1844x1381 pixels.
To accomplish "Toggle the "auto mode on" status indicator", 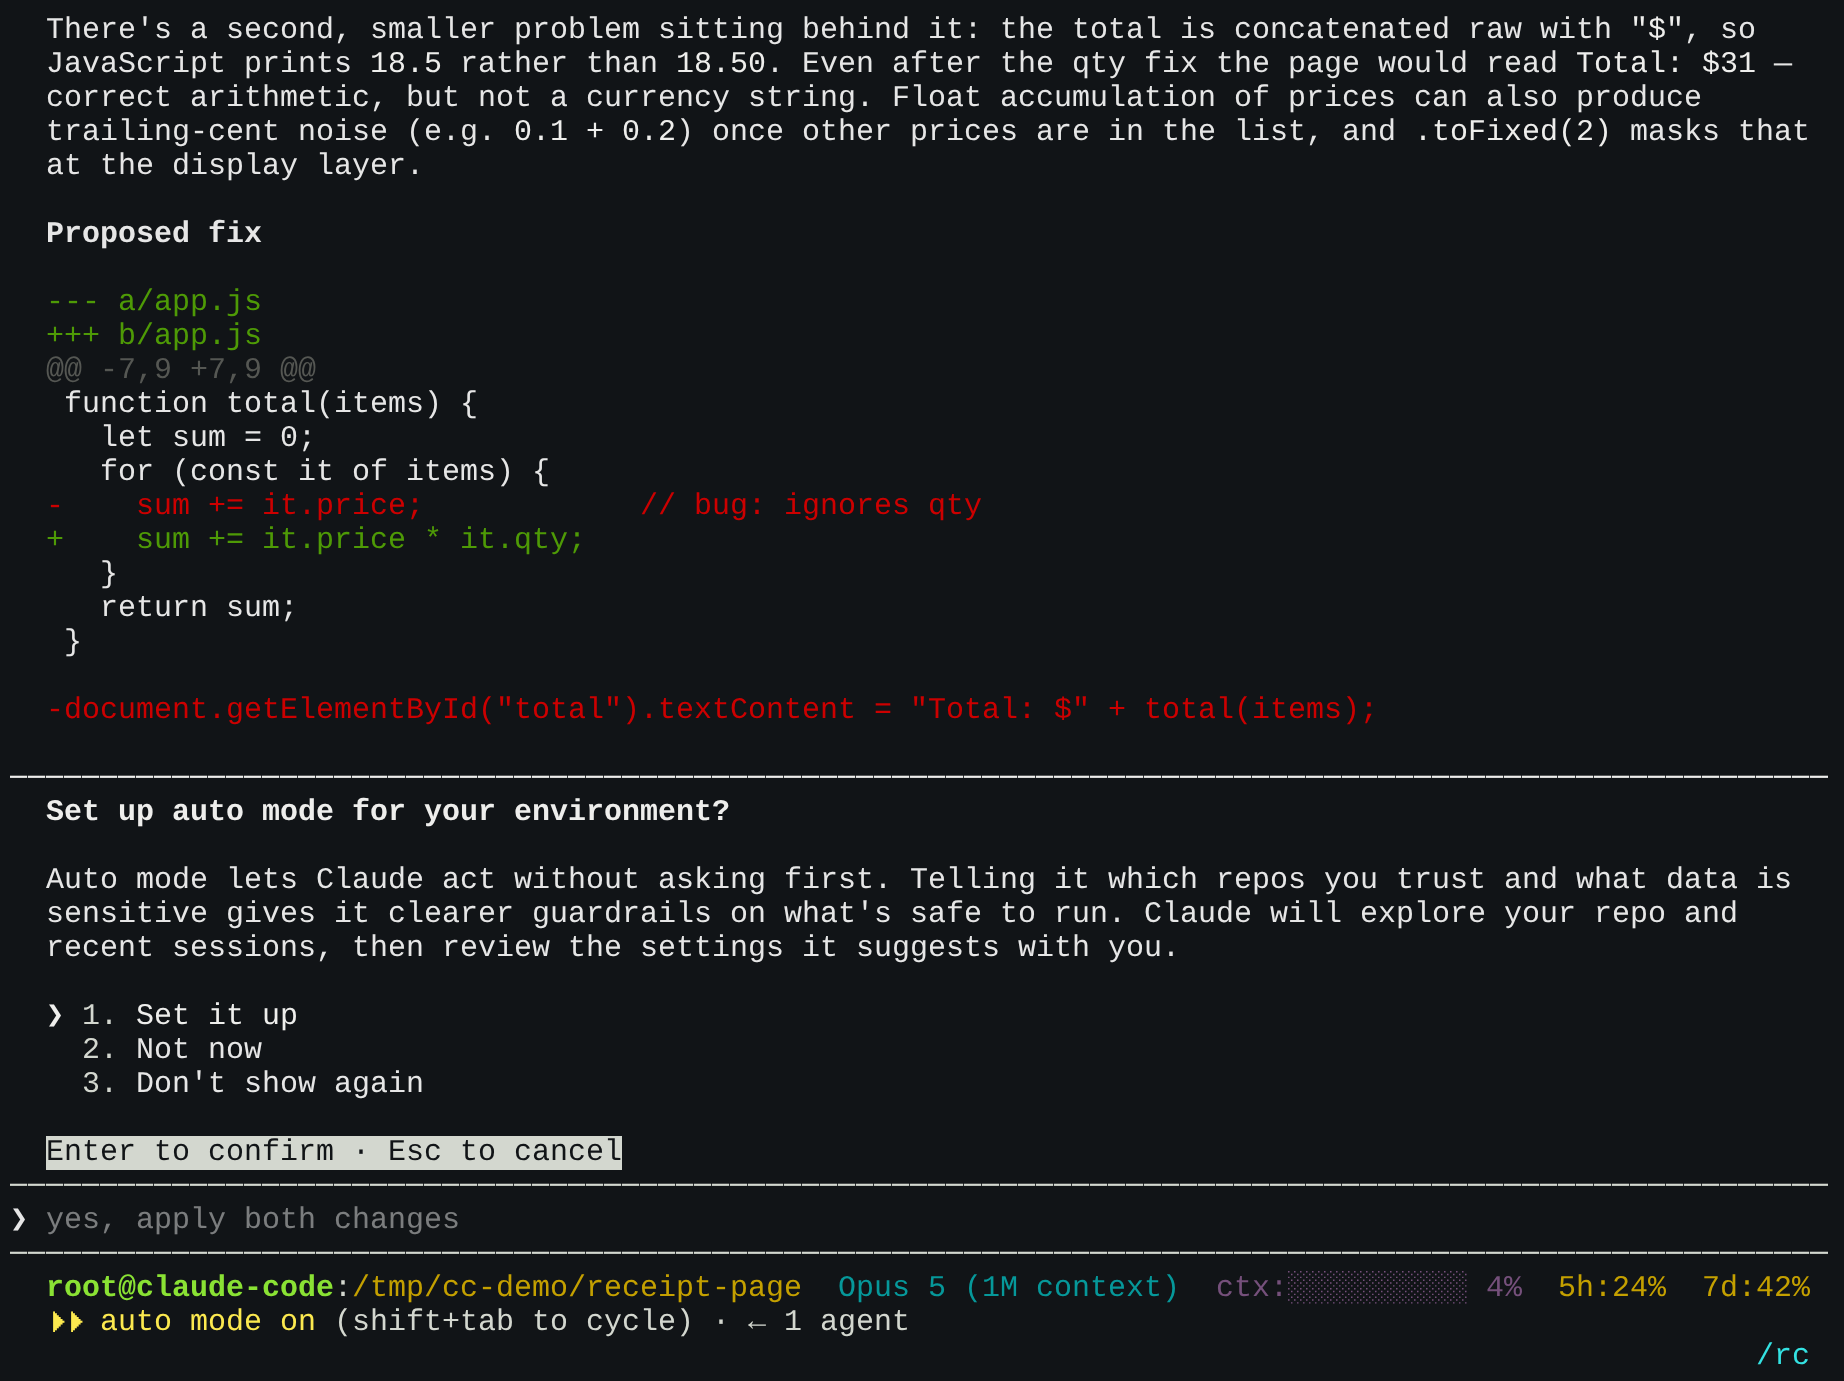I will point(207,1322).
